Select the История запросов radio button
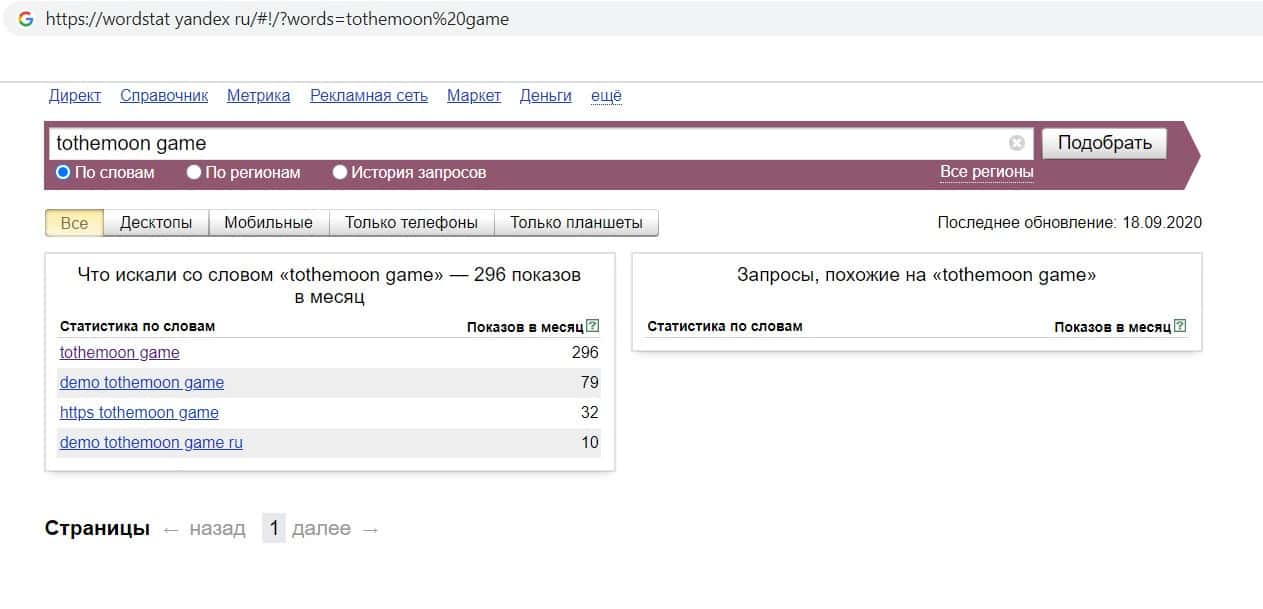1263x609 pixels. tap(340, 172)
